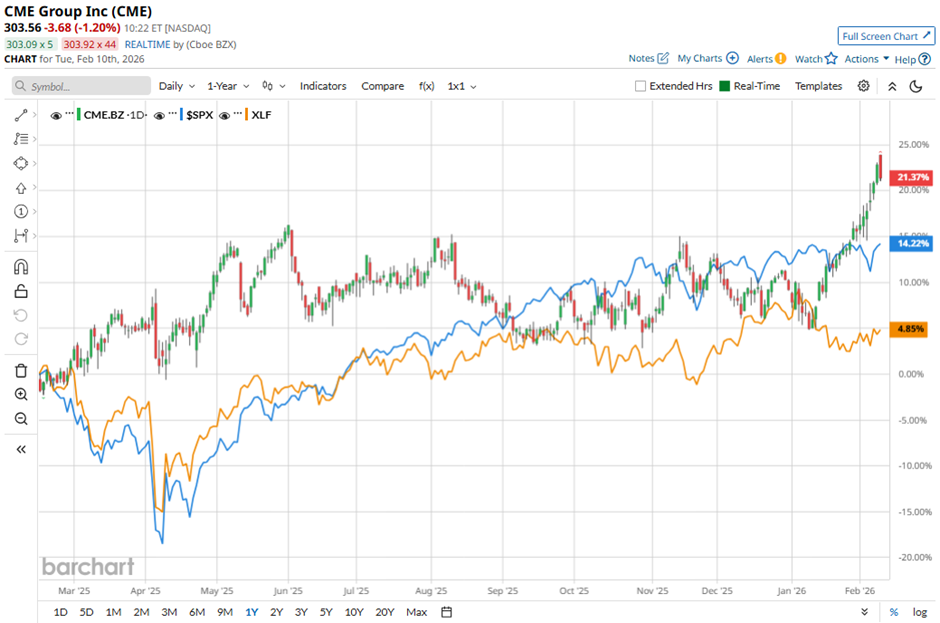Expand the 1-Year period dropdown
The width and height of the screenshot is (940, 623).
(227, 86)
